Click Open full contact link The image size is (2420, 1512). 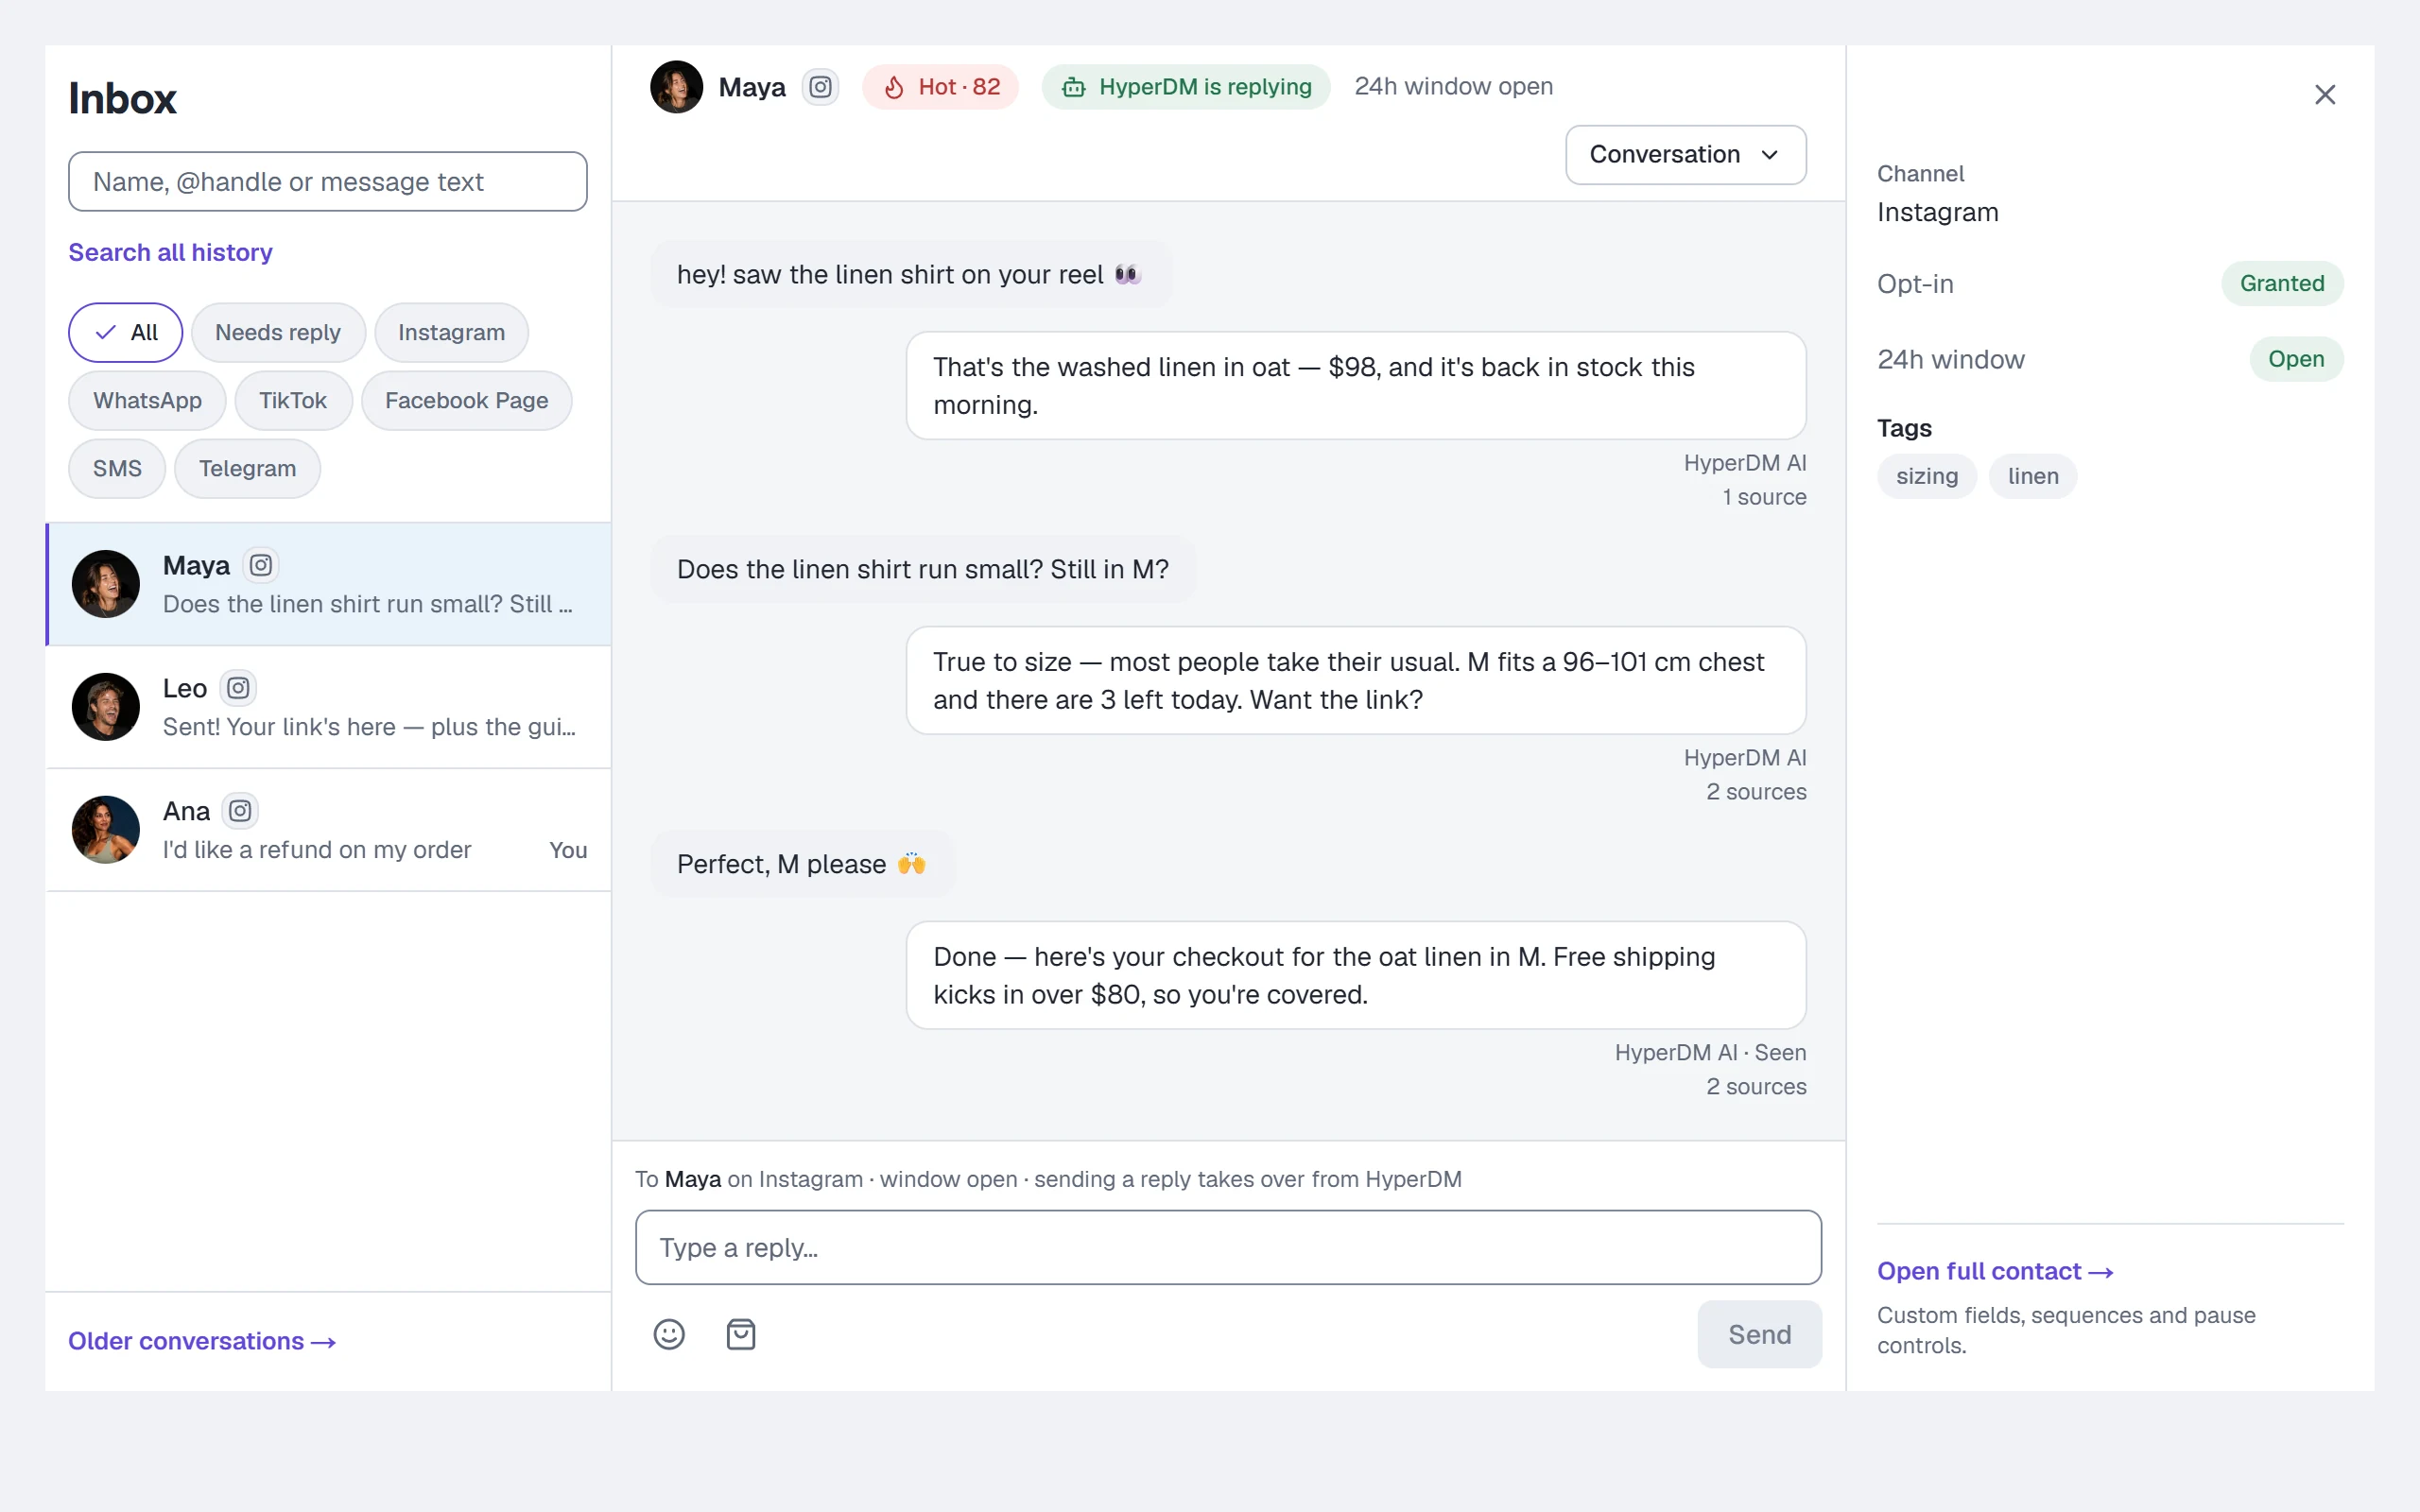coord(1995,1271)
